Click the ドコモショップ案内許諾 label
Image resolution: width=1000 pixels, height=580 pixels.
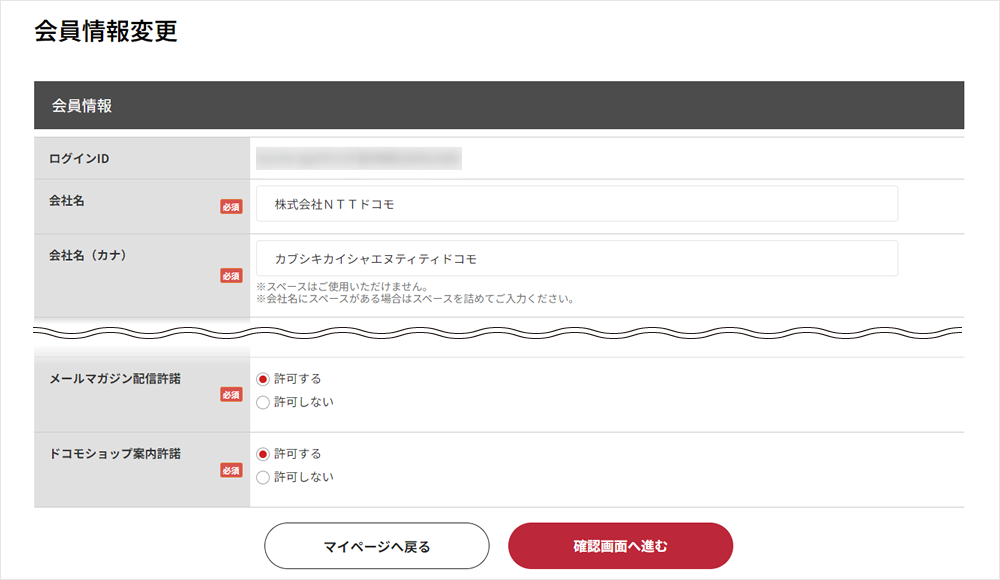115,454
